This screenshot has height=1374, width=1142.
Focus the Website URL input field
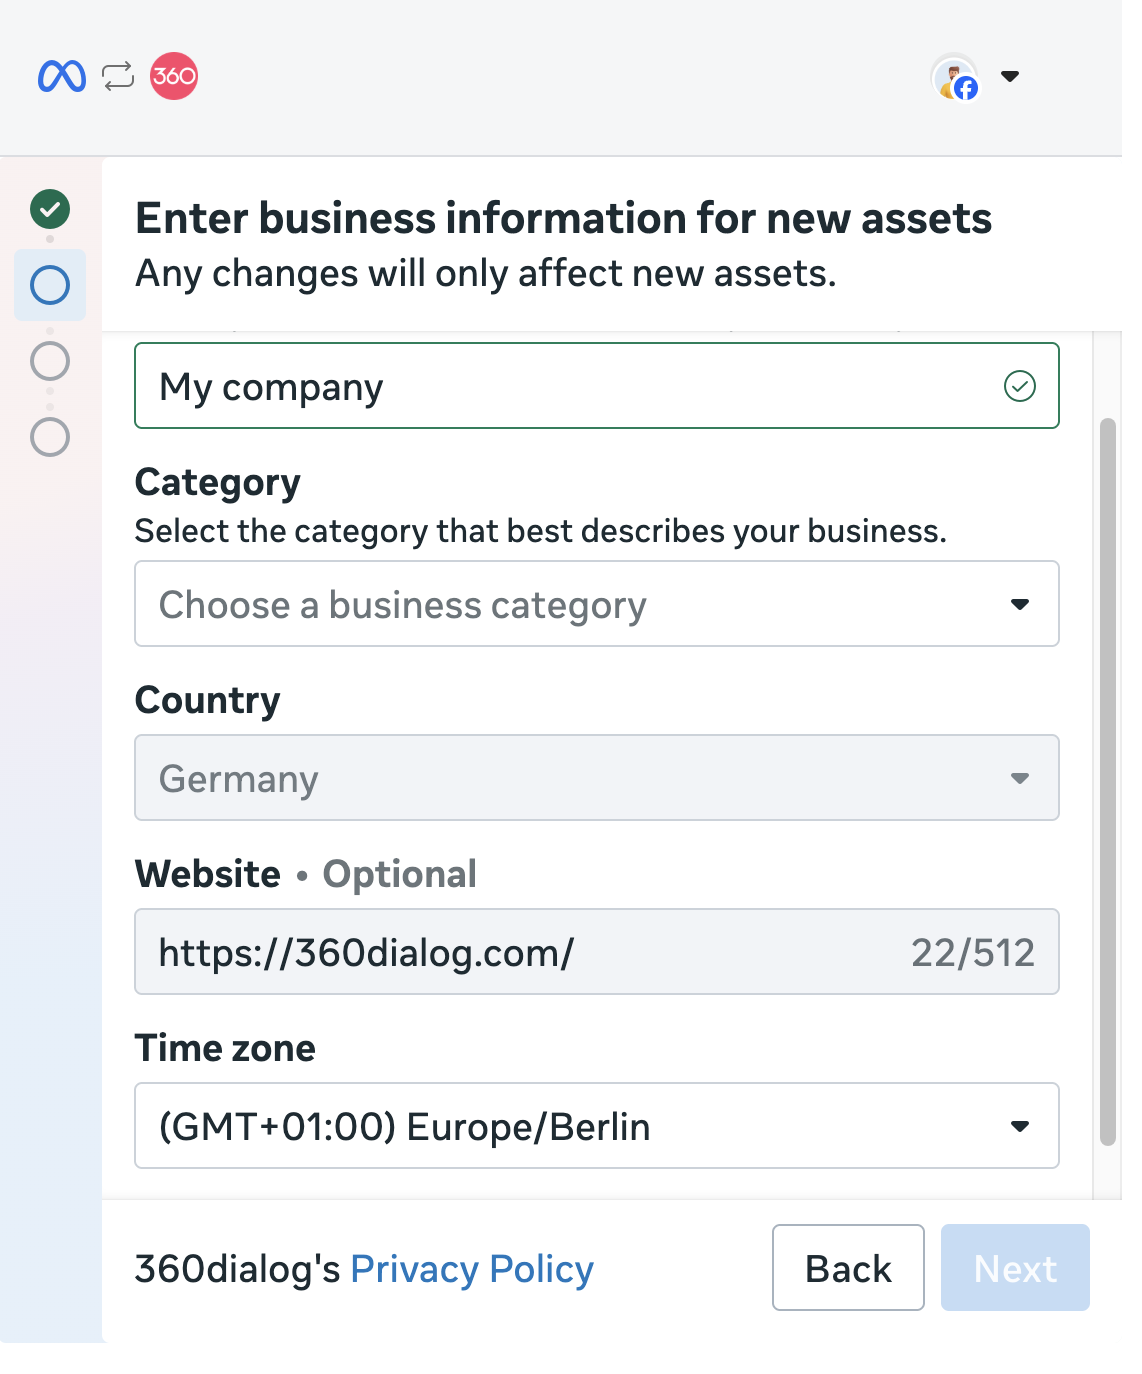pyautogui.click(x=520, y=952)
